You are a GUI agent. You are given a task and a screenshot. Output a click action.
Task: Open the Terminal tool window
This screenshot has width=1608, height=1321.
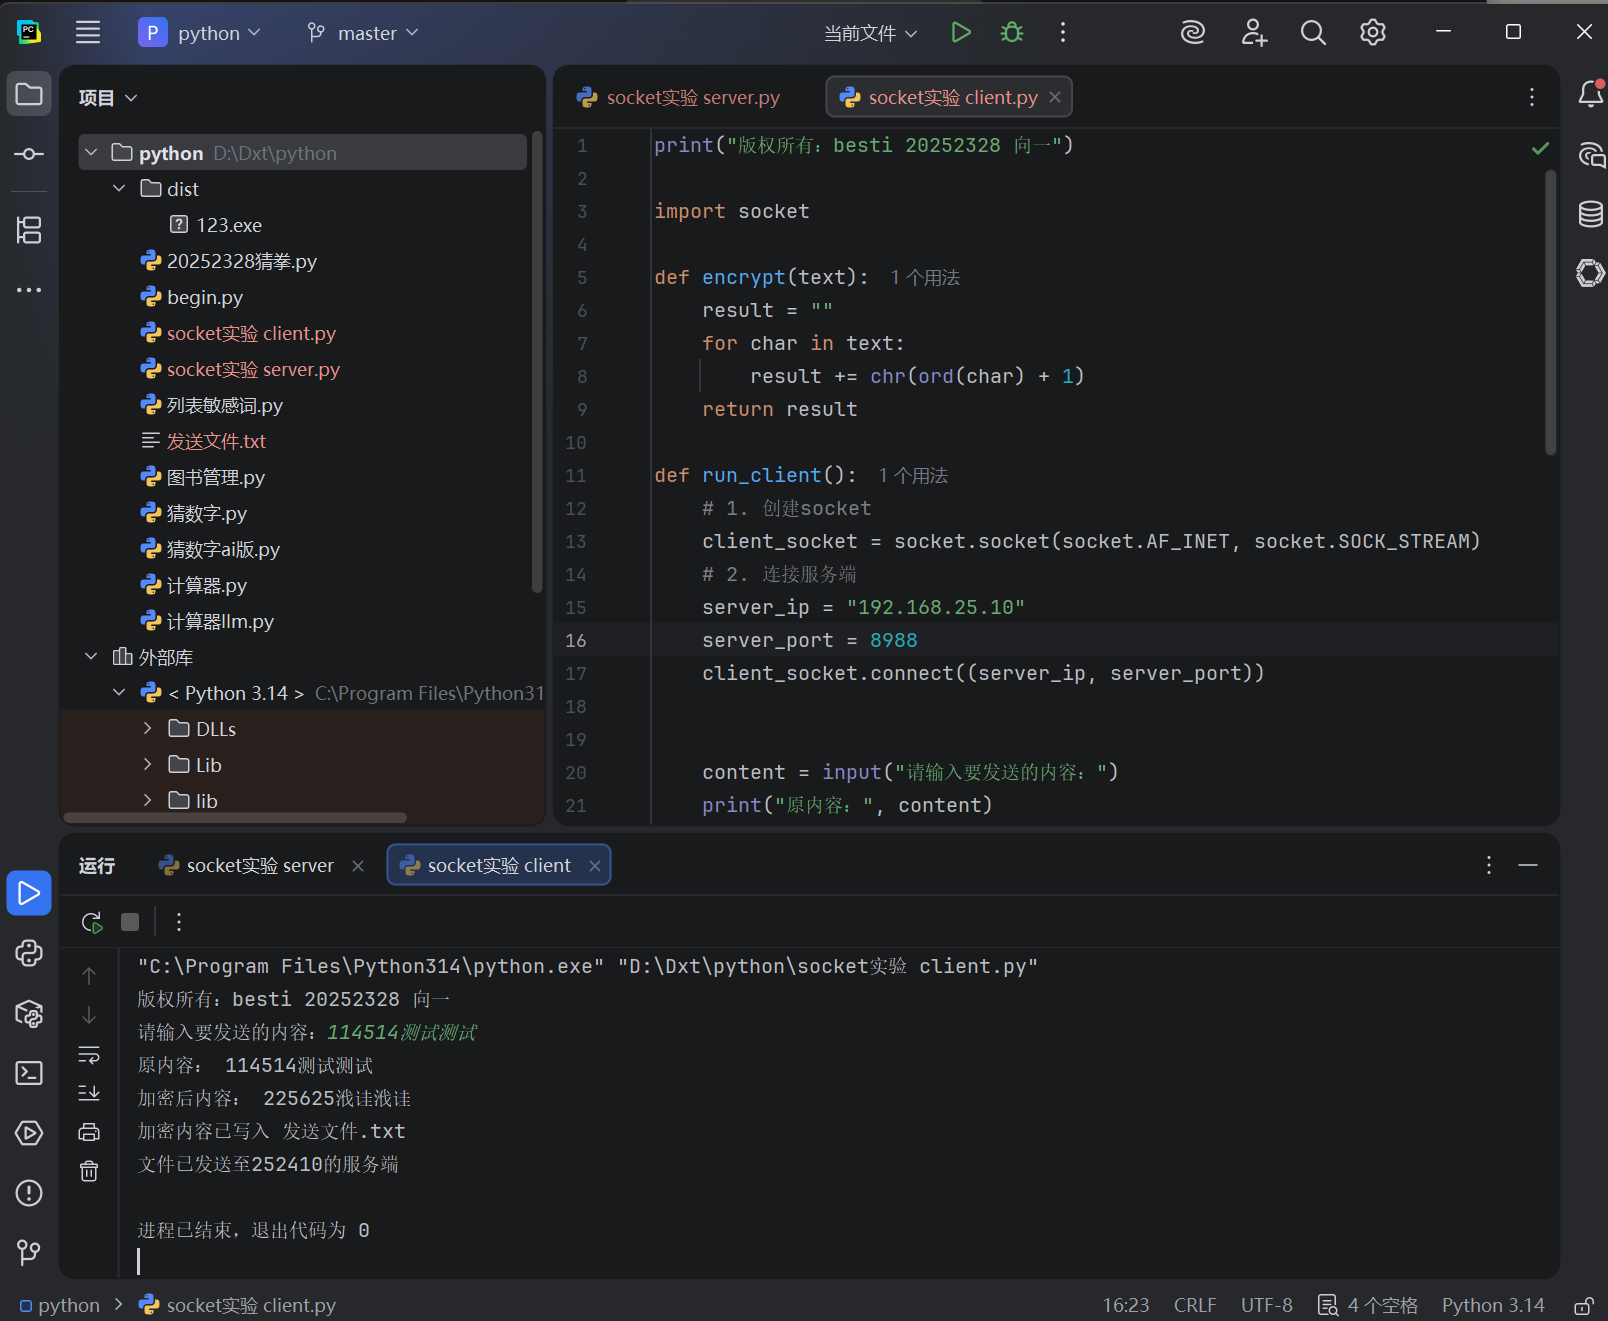[x=29, y=1073]
